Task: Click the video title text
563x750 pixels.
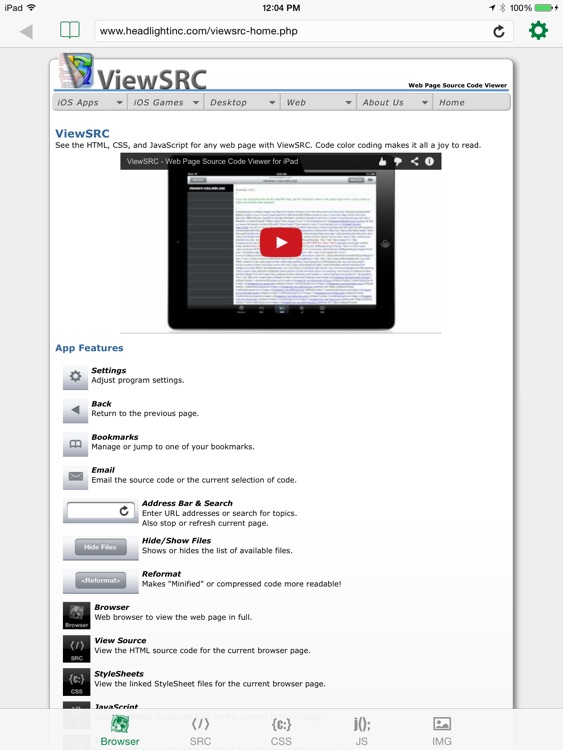Action: (x=212, y=162)
